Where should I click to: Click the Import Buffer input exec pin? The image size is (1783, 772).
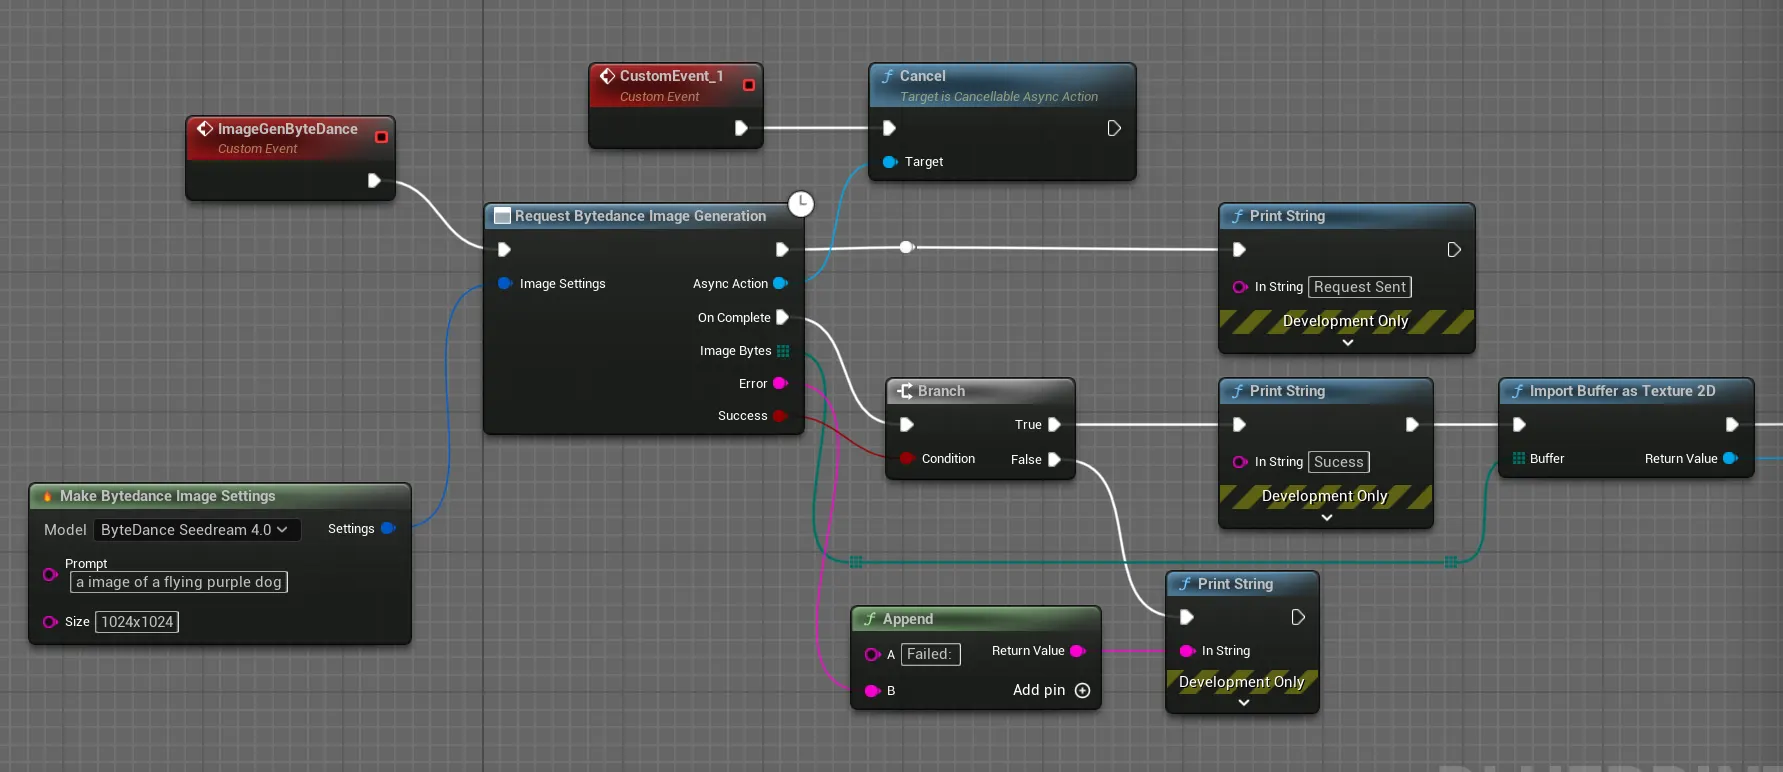pyautogui.click(x=1518, y=425)
